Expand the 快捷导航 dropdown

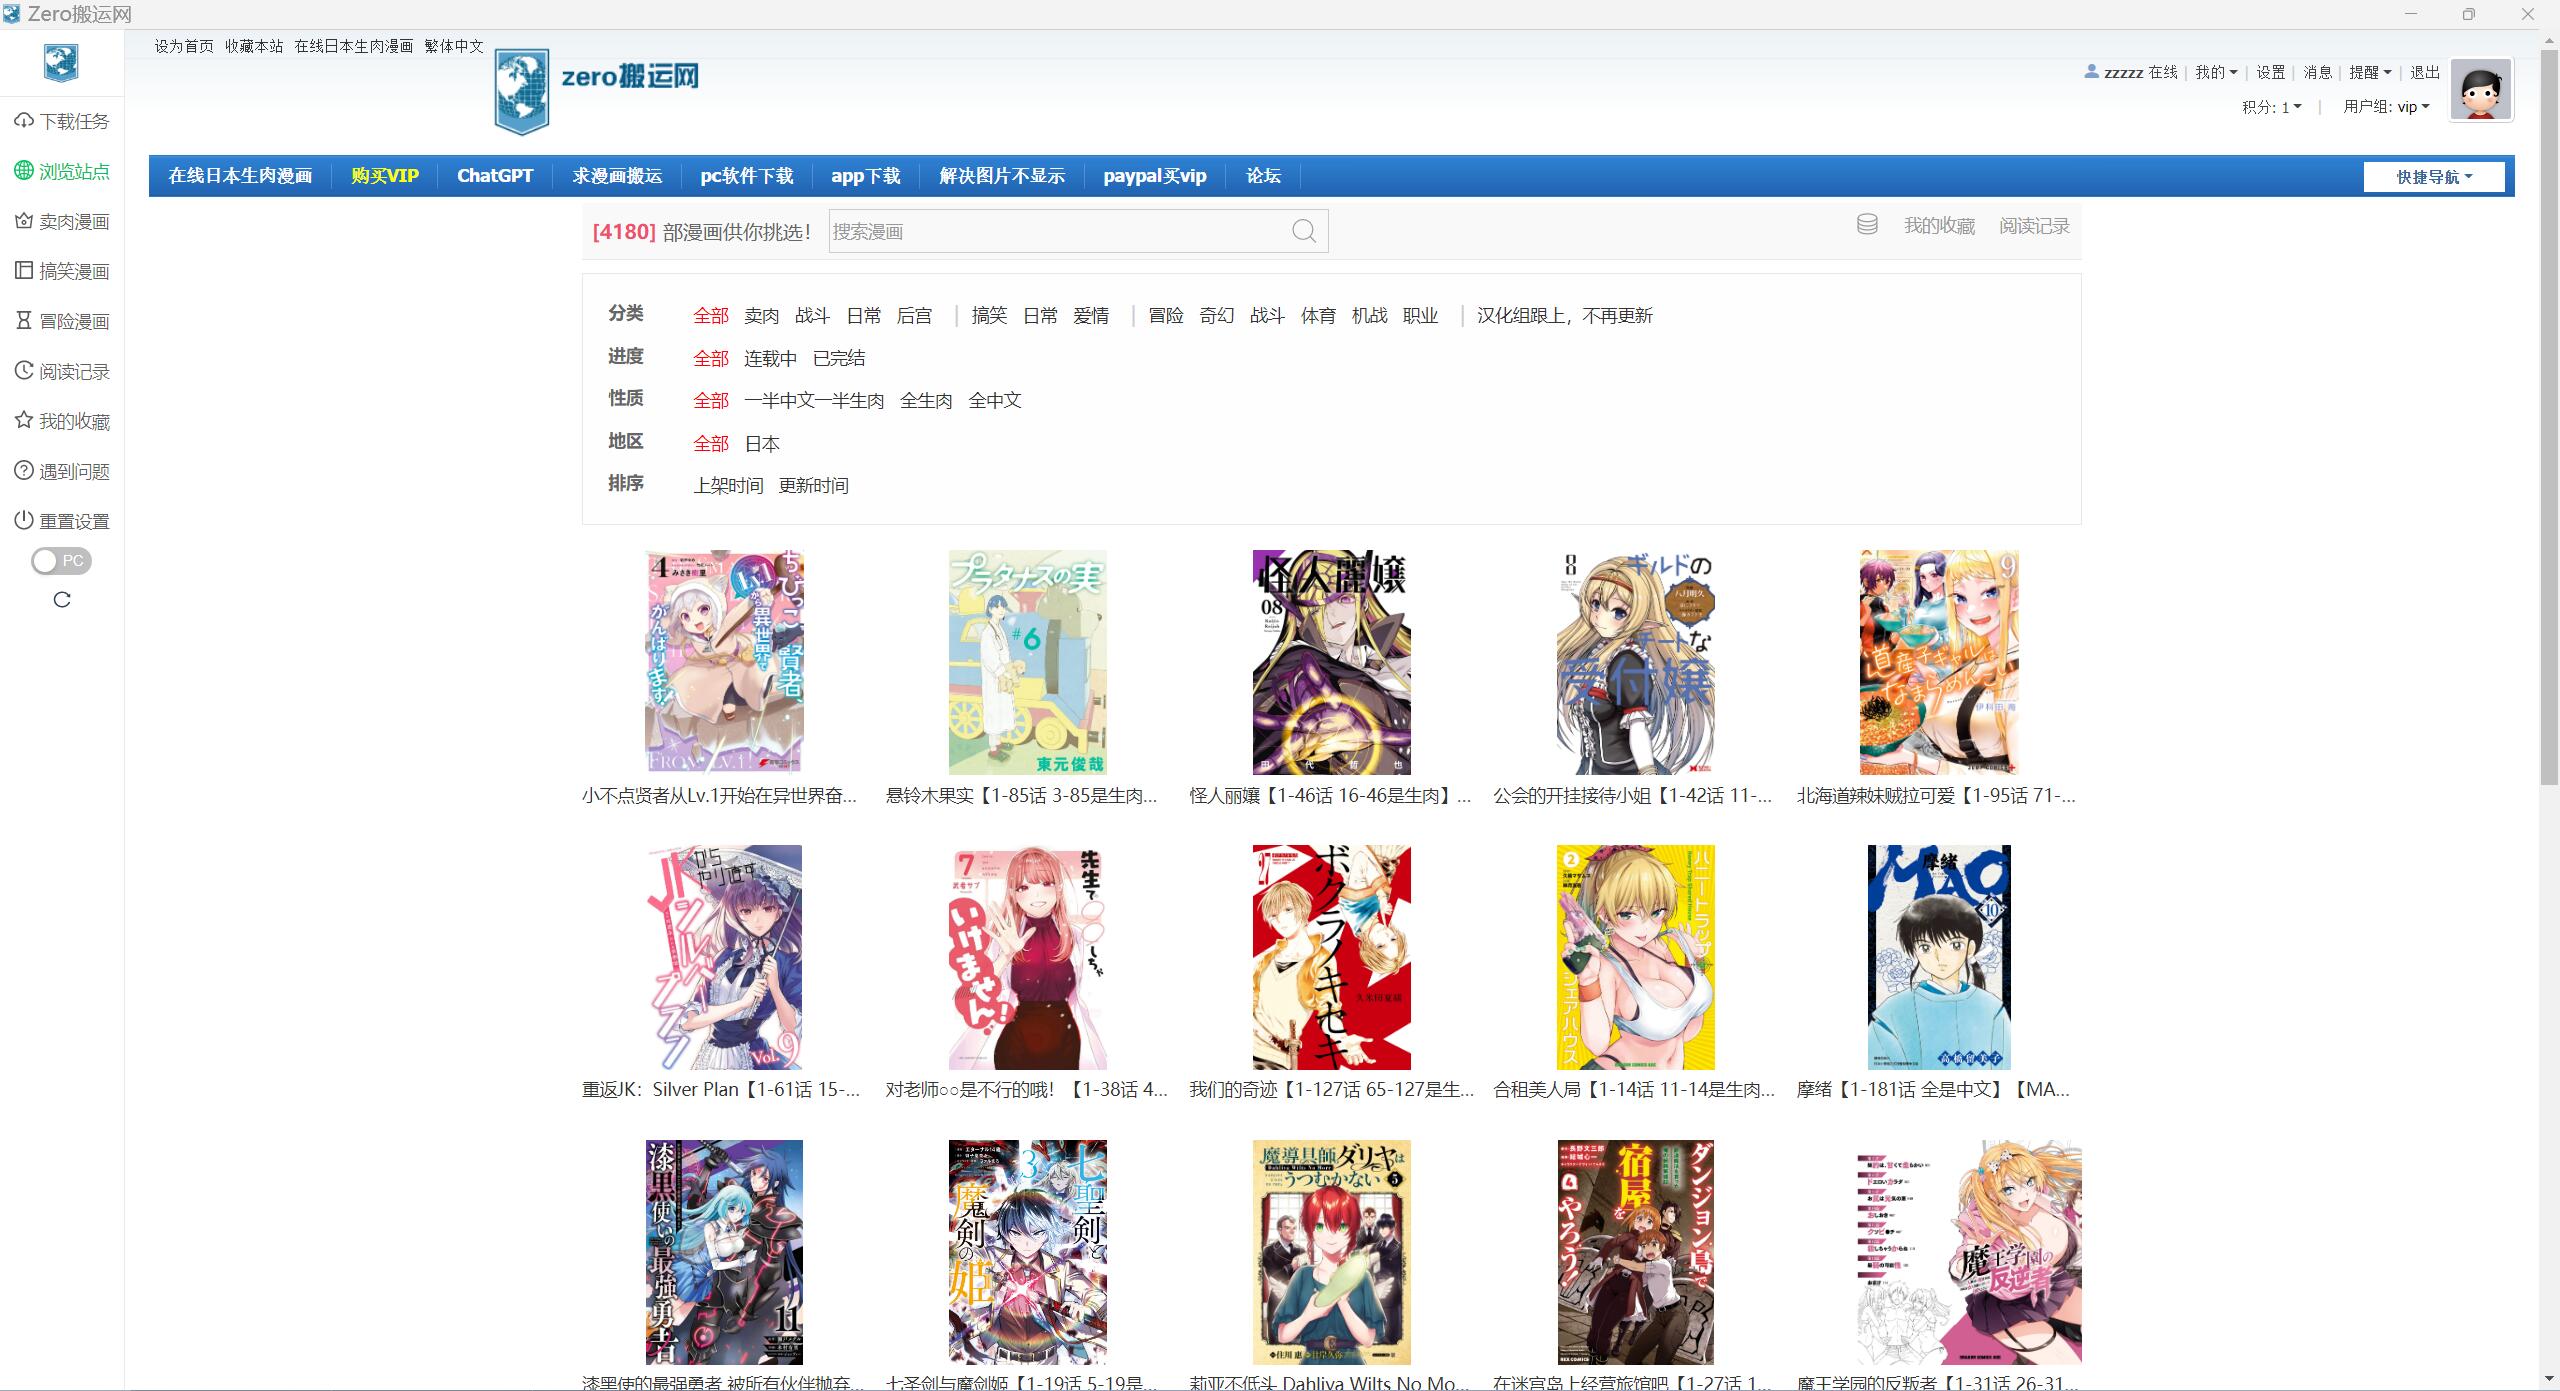[2433, 177]
